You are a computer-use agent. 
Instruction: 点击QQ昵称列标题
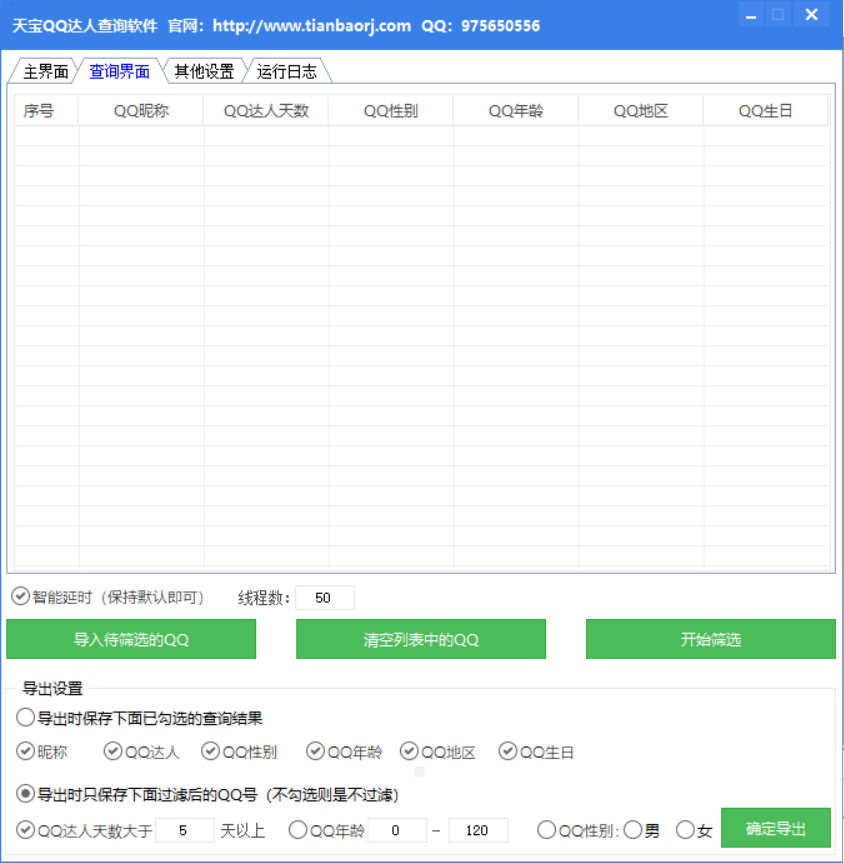[x=141, y=110]
